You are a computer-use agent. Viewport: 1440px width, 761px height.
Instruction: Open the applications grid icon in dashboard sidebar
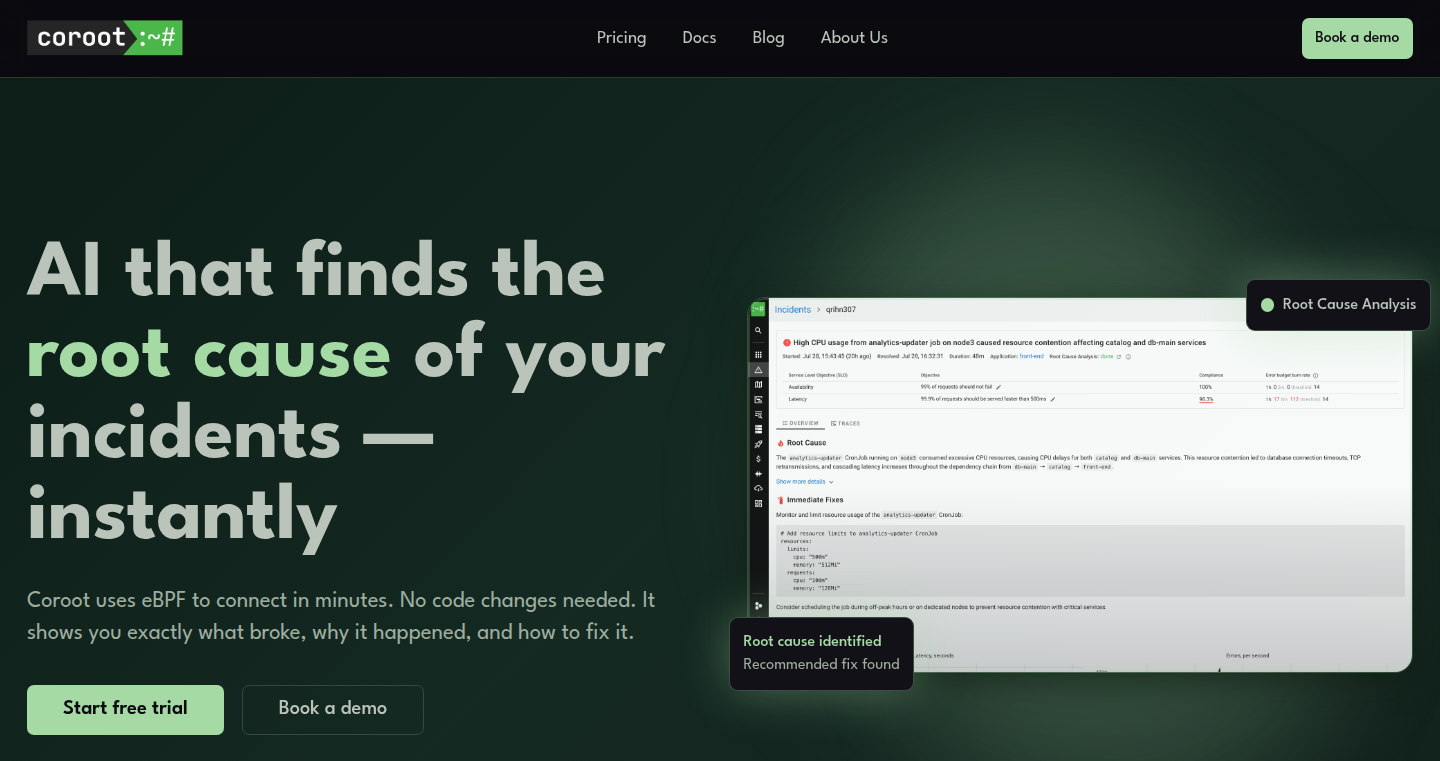coord(758,354)
